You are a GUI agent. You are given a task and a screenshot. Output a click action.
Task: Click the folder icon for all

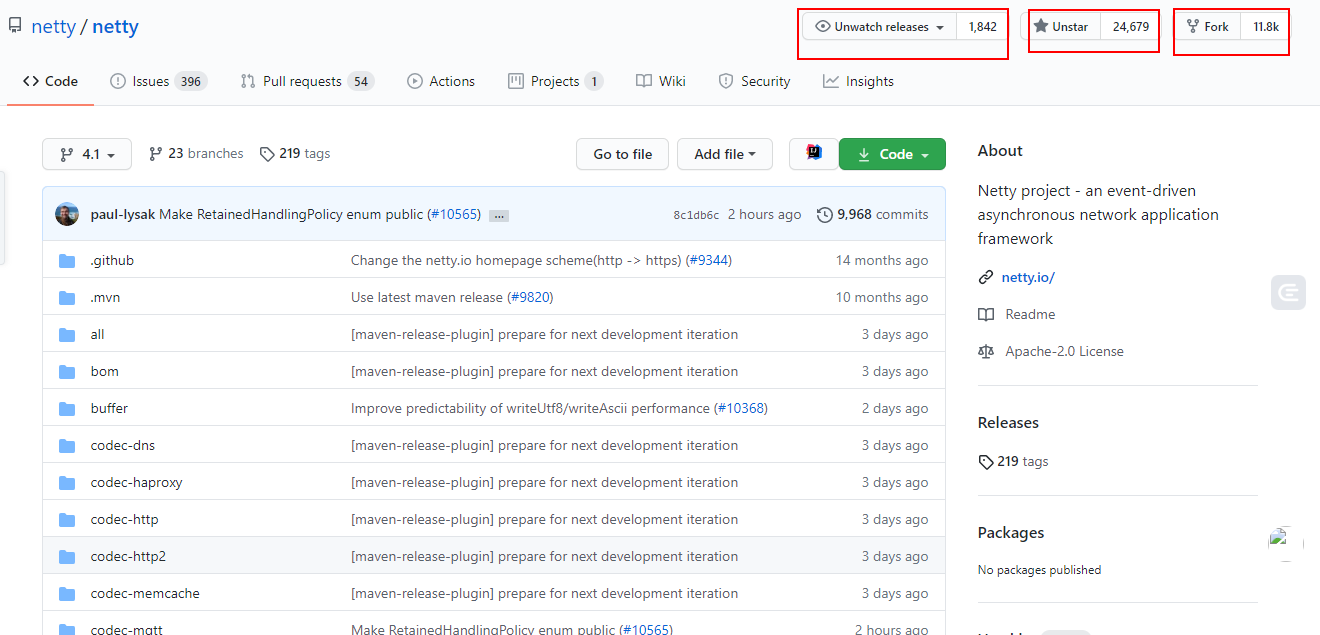[x=67, y=335]
